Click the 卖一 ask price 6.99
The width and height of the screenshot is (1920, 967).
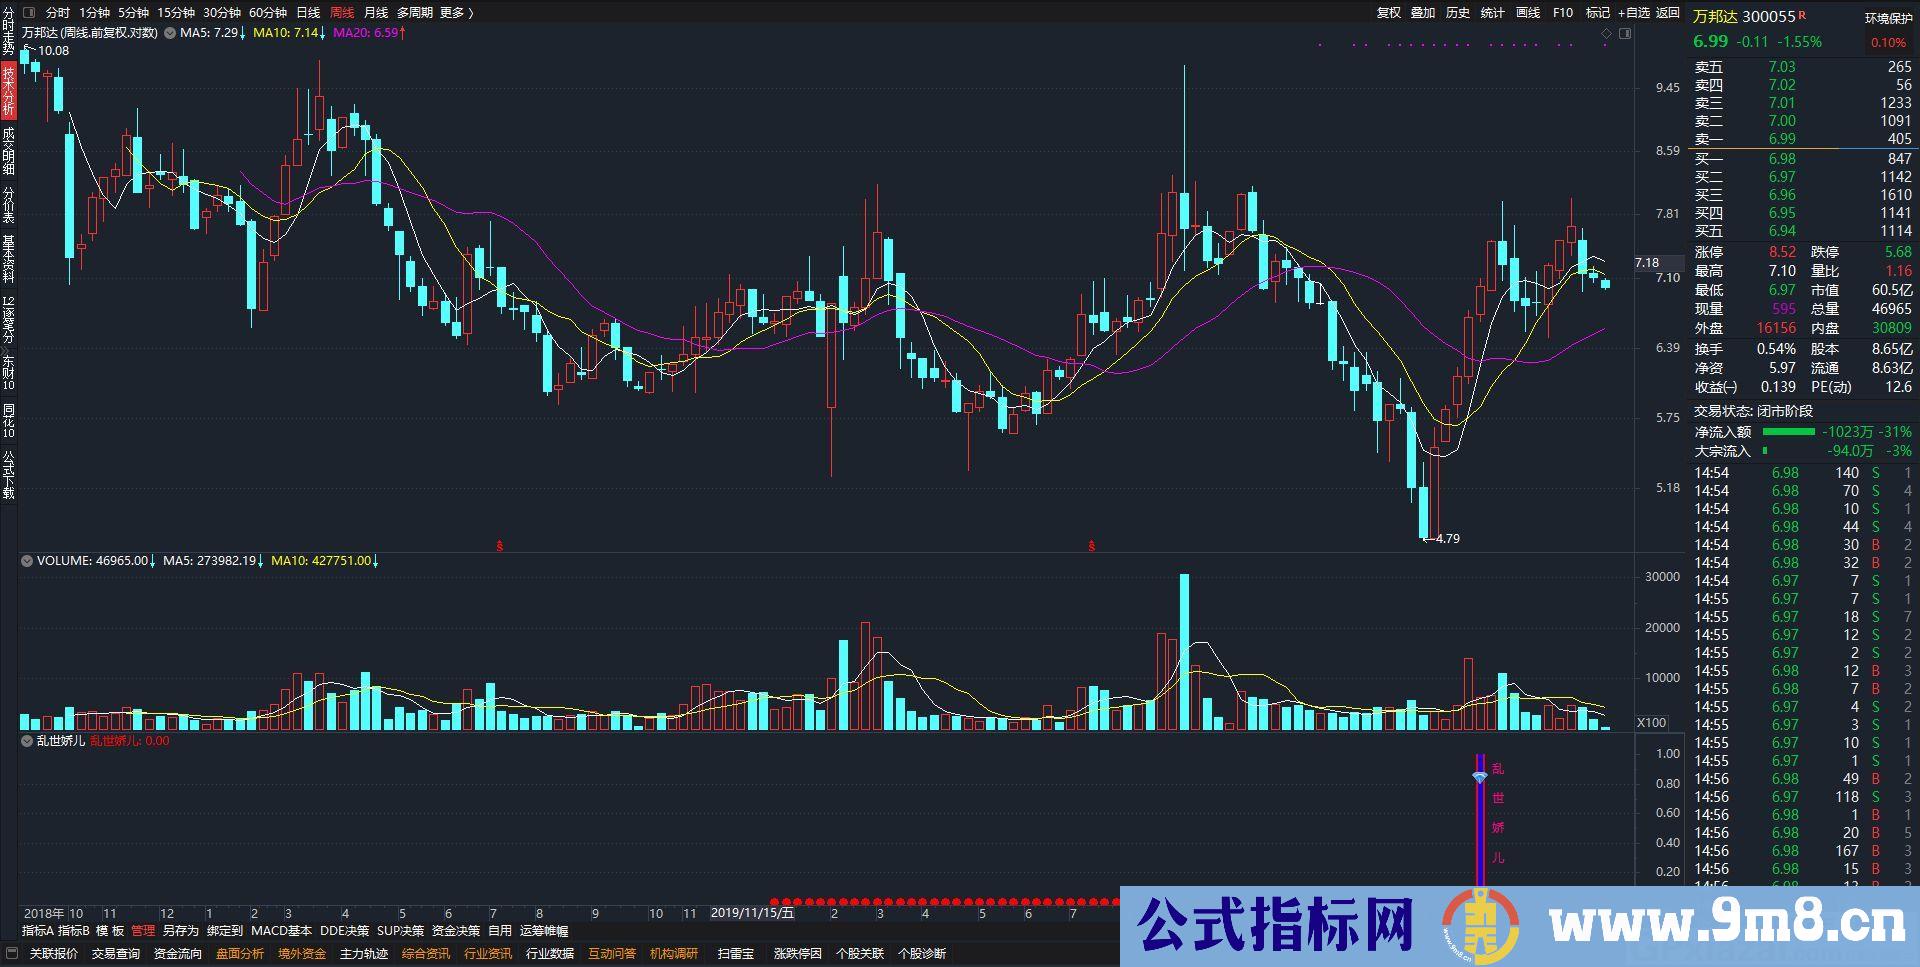[1782, 139]
